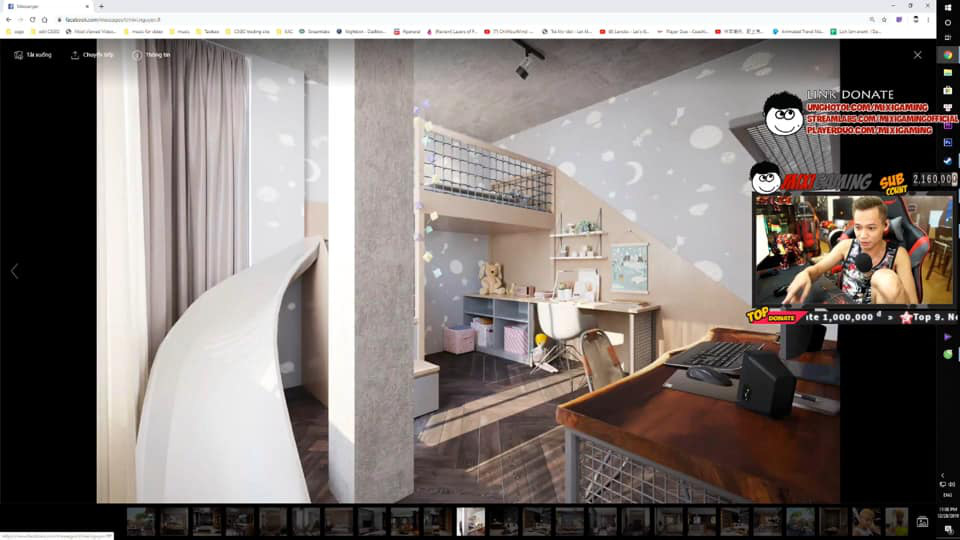Viewport: 960px width, 540px height.
Task: Open the Windows Start button
Action: (948, 7)
